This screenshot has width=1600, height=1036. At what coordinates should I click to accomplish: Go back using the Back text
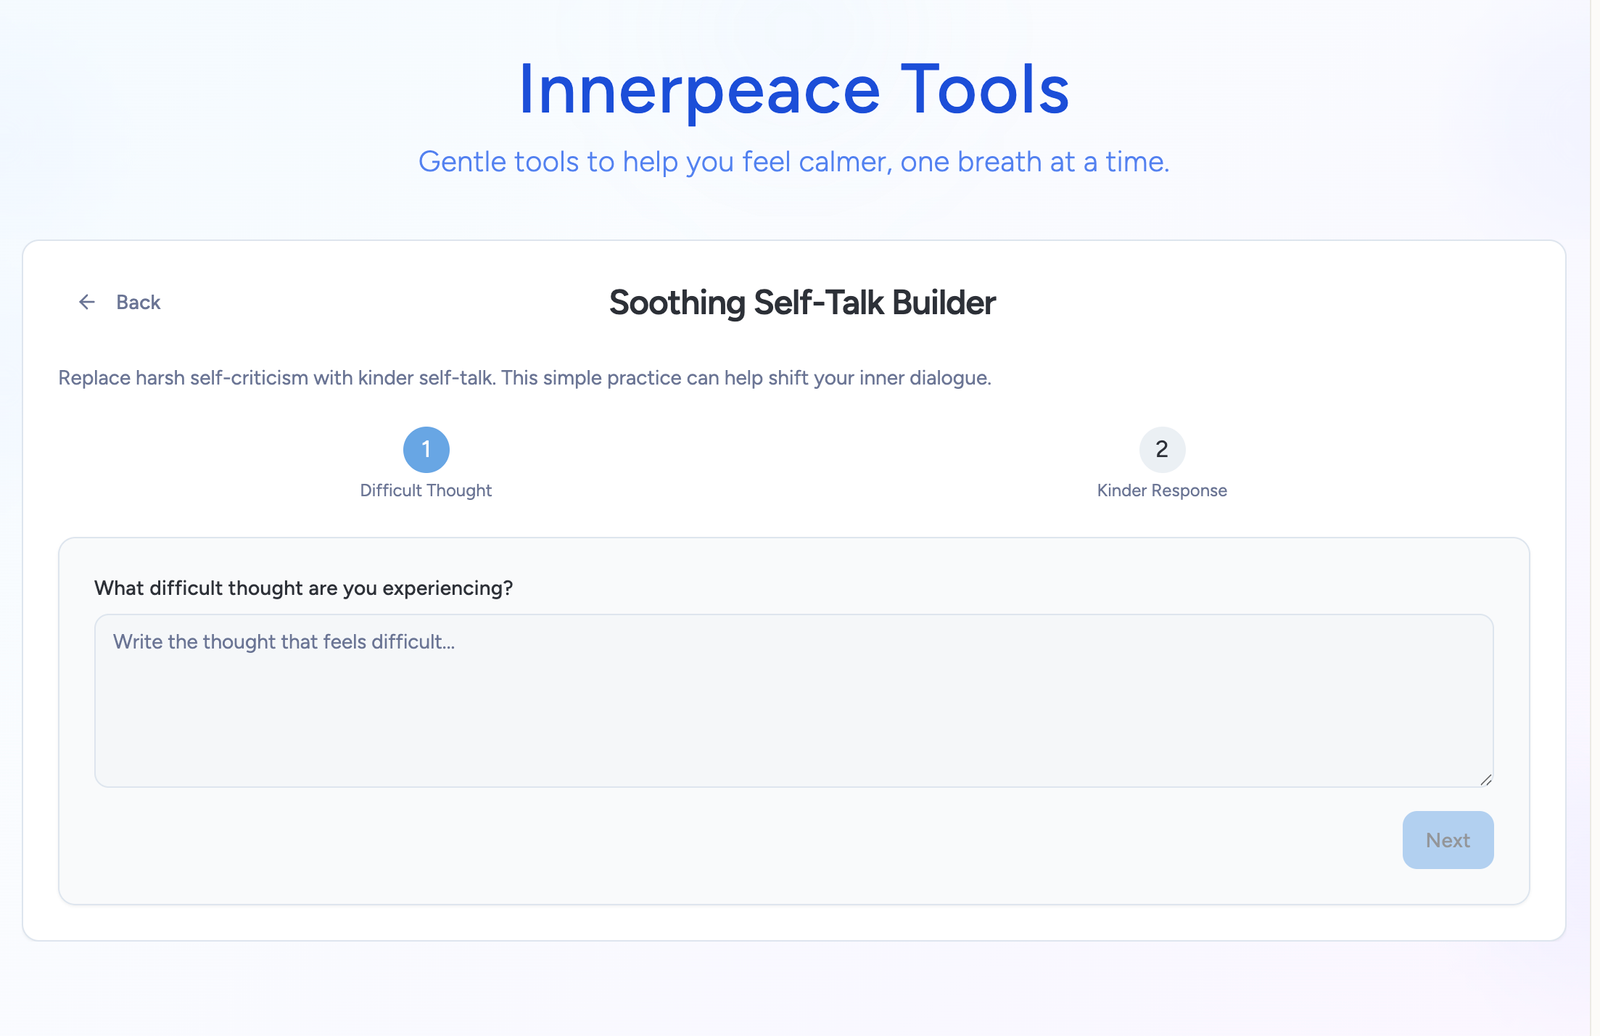click(138, 302)
